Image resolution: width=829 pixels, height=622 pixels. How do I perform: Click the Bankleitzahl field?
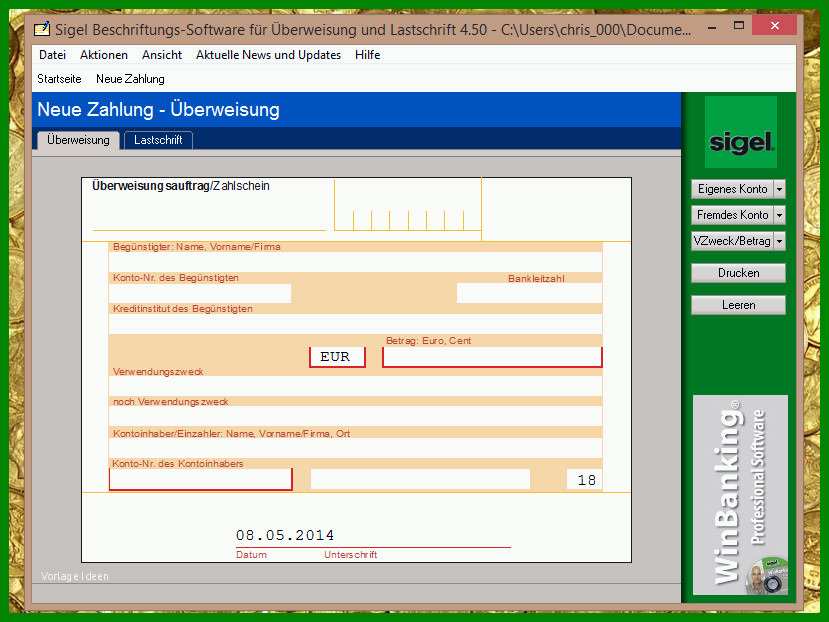tap(529, 293)
